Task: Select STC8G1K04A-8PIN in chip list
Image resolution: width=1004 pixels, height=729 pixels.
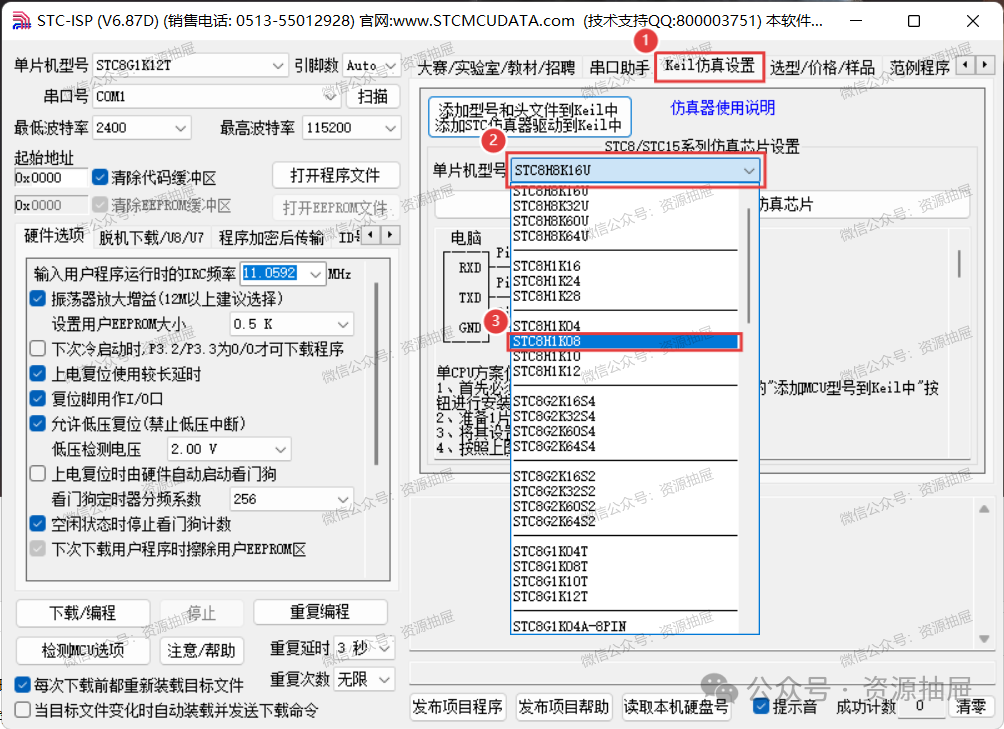Action: (x=624, y=626)
